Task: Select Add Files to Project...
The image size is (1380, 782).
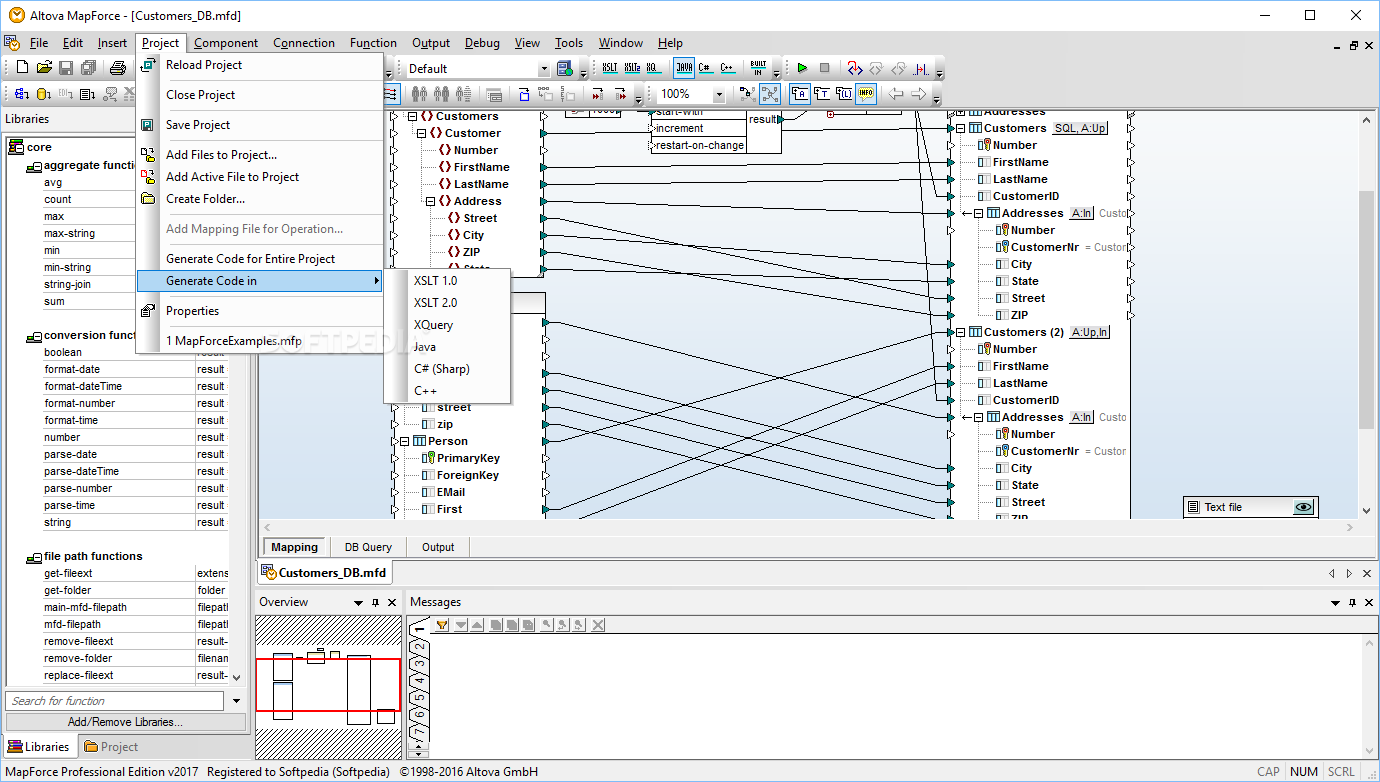Action: pyautogui.click(x=260, y=155)
